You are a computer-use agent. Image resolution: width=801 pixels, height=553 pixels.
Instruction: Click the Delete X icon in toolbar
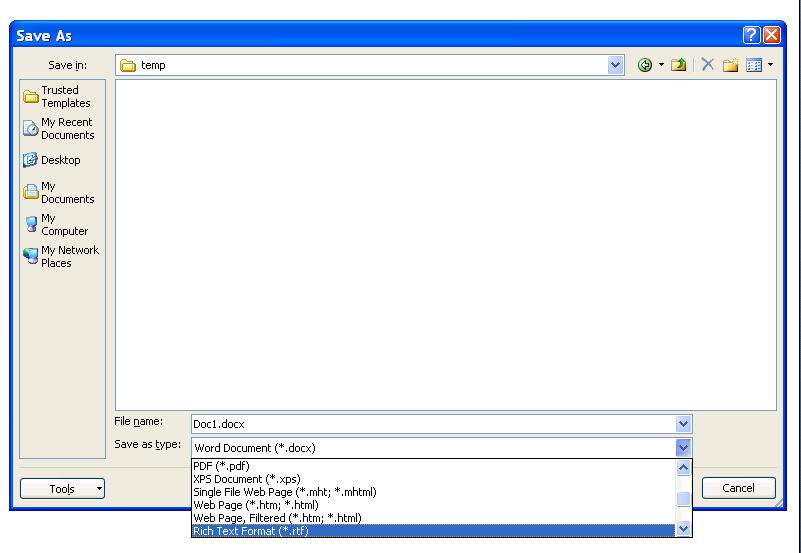pos(707,65)
